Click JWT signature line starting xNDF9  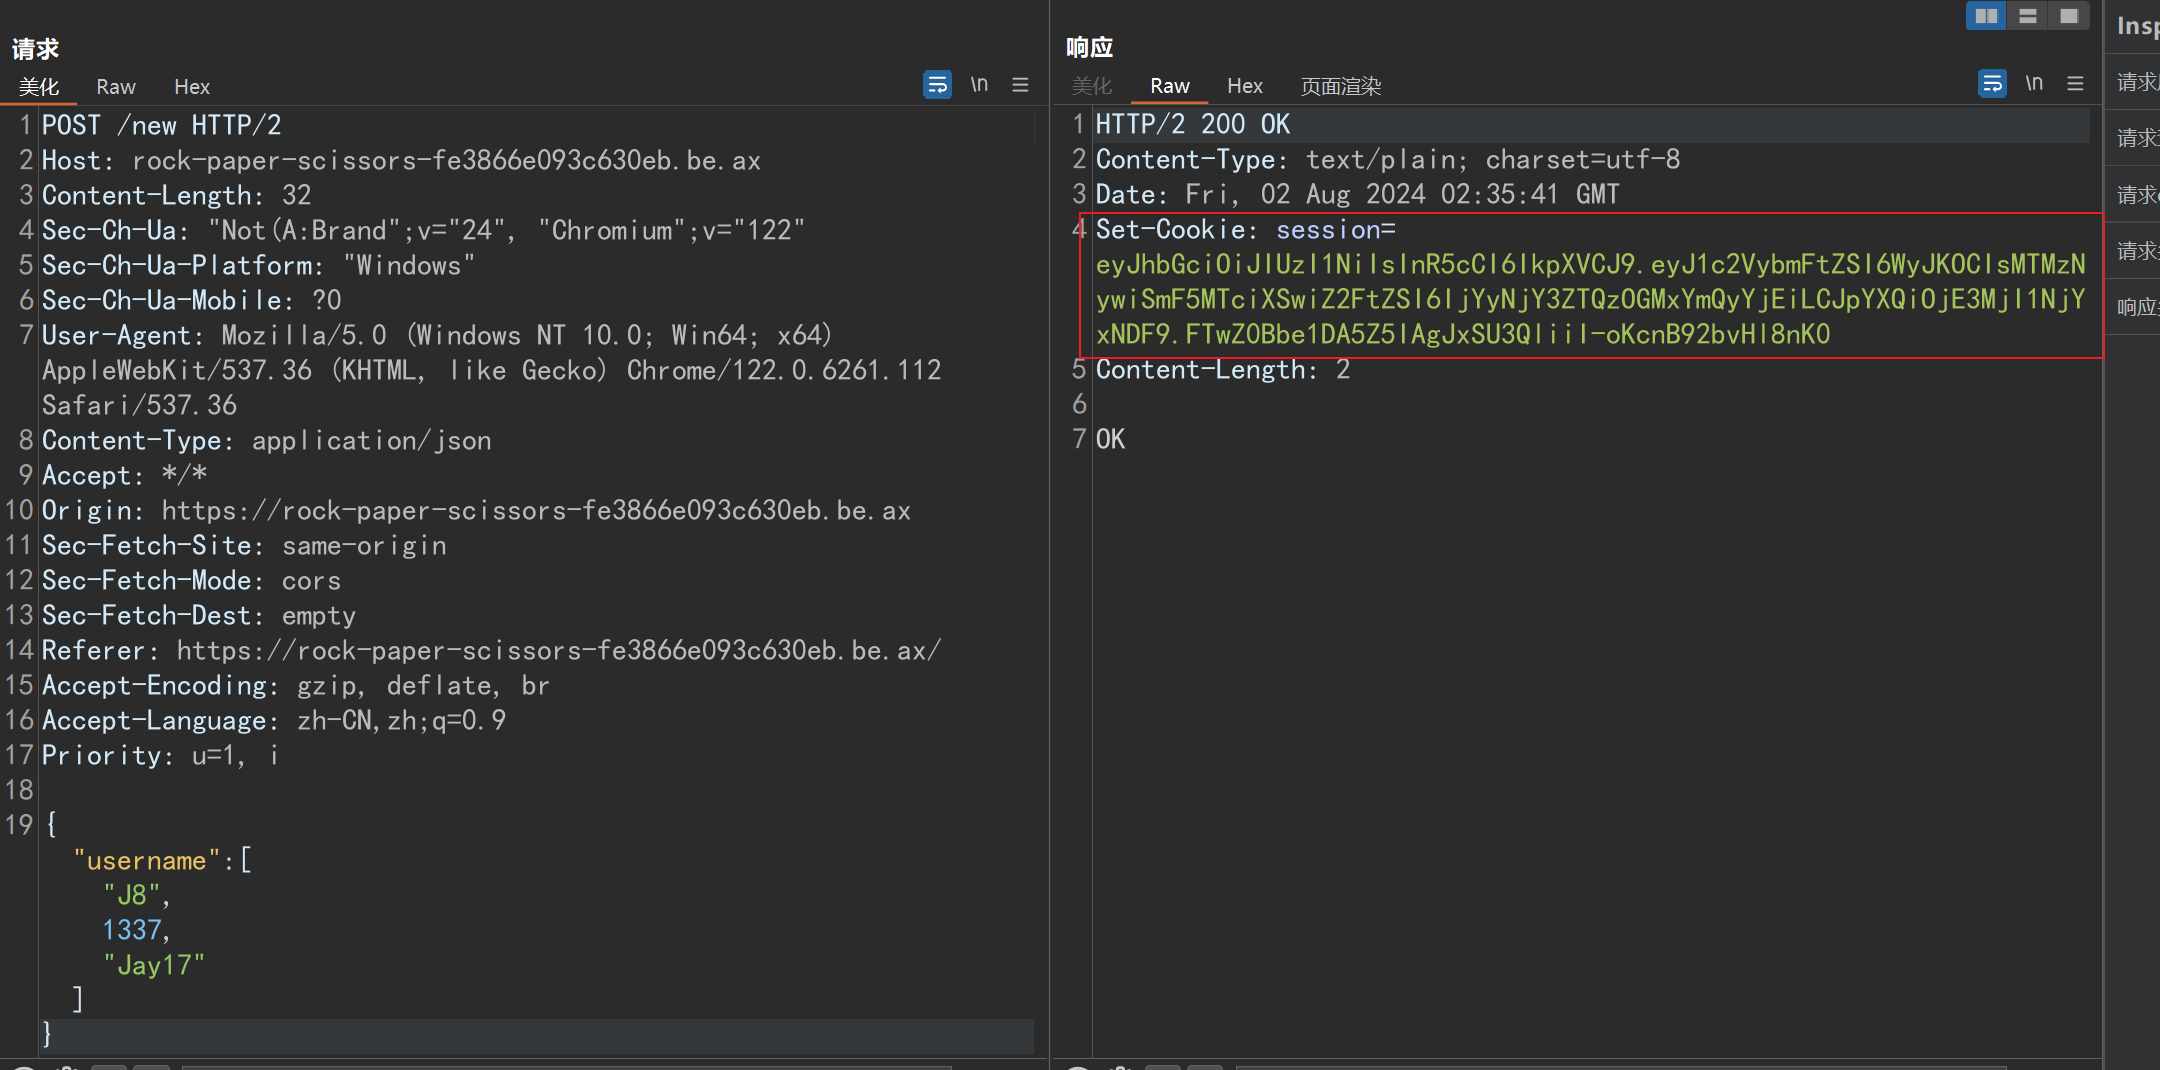pos(1463,334)
